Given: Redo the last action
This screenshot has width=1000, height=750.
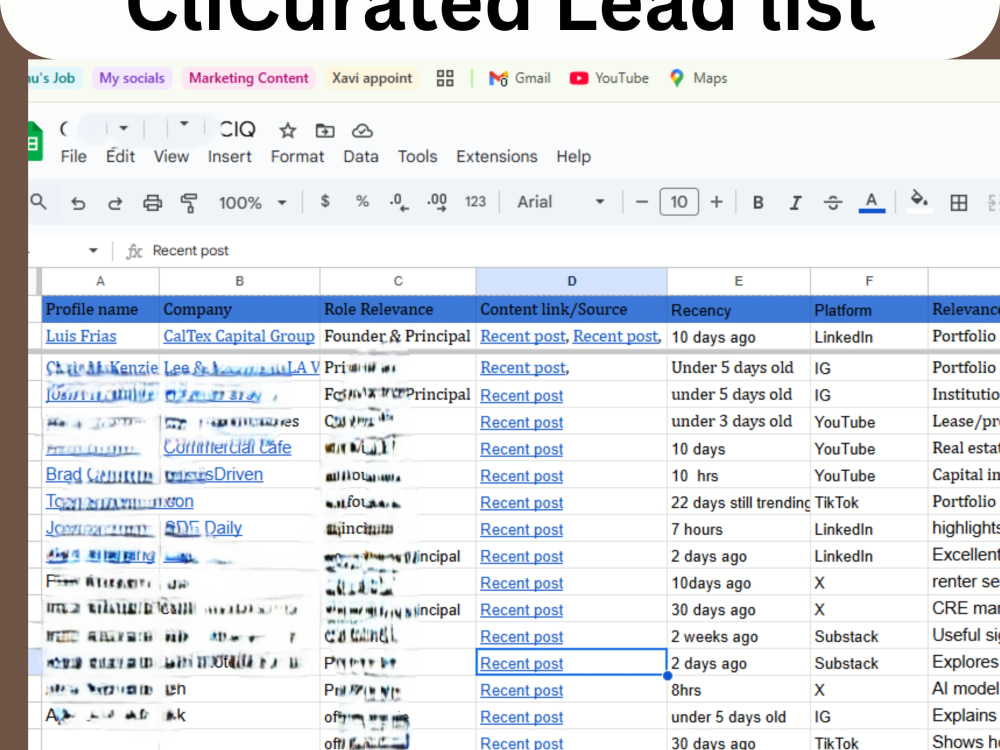Looking at the screenshot, I should tap(115, 203).
